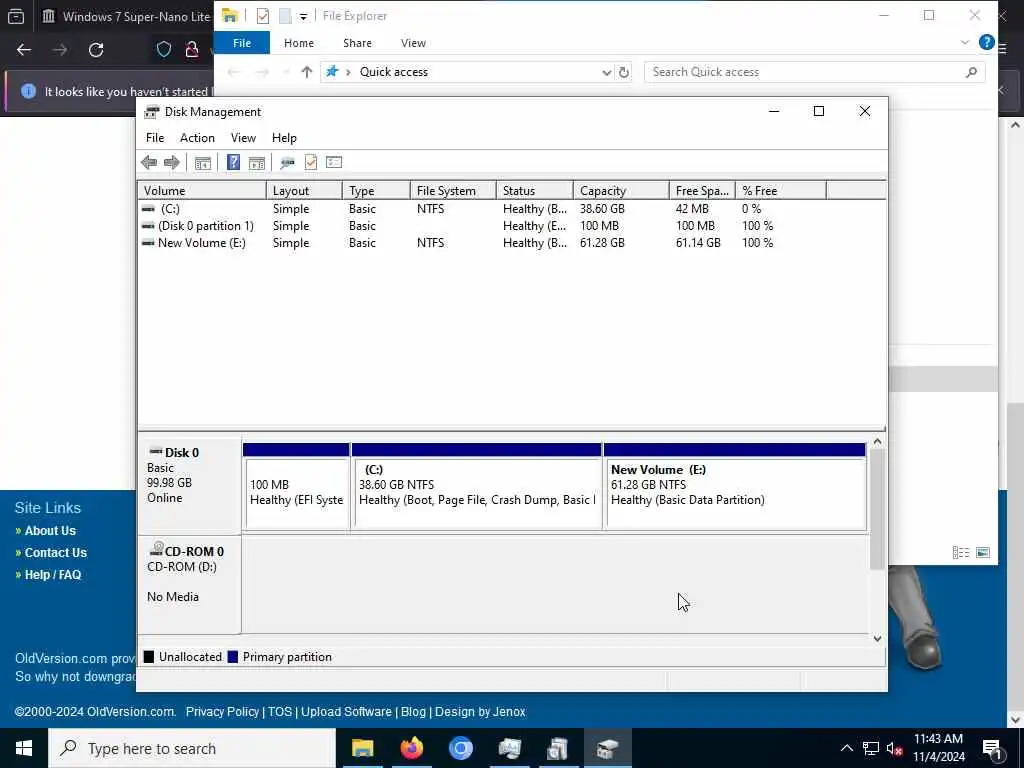Open Help via blue question-mark toolbar icon
Screen dimensions: 1024x768
233,162
